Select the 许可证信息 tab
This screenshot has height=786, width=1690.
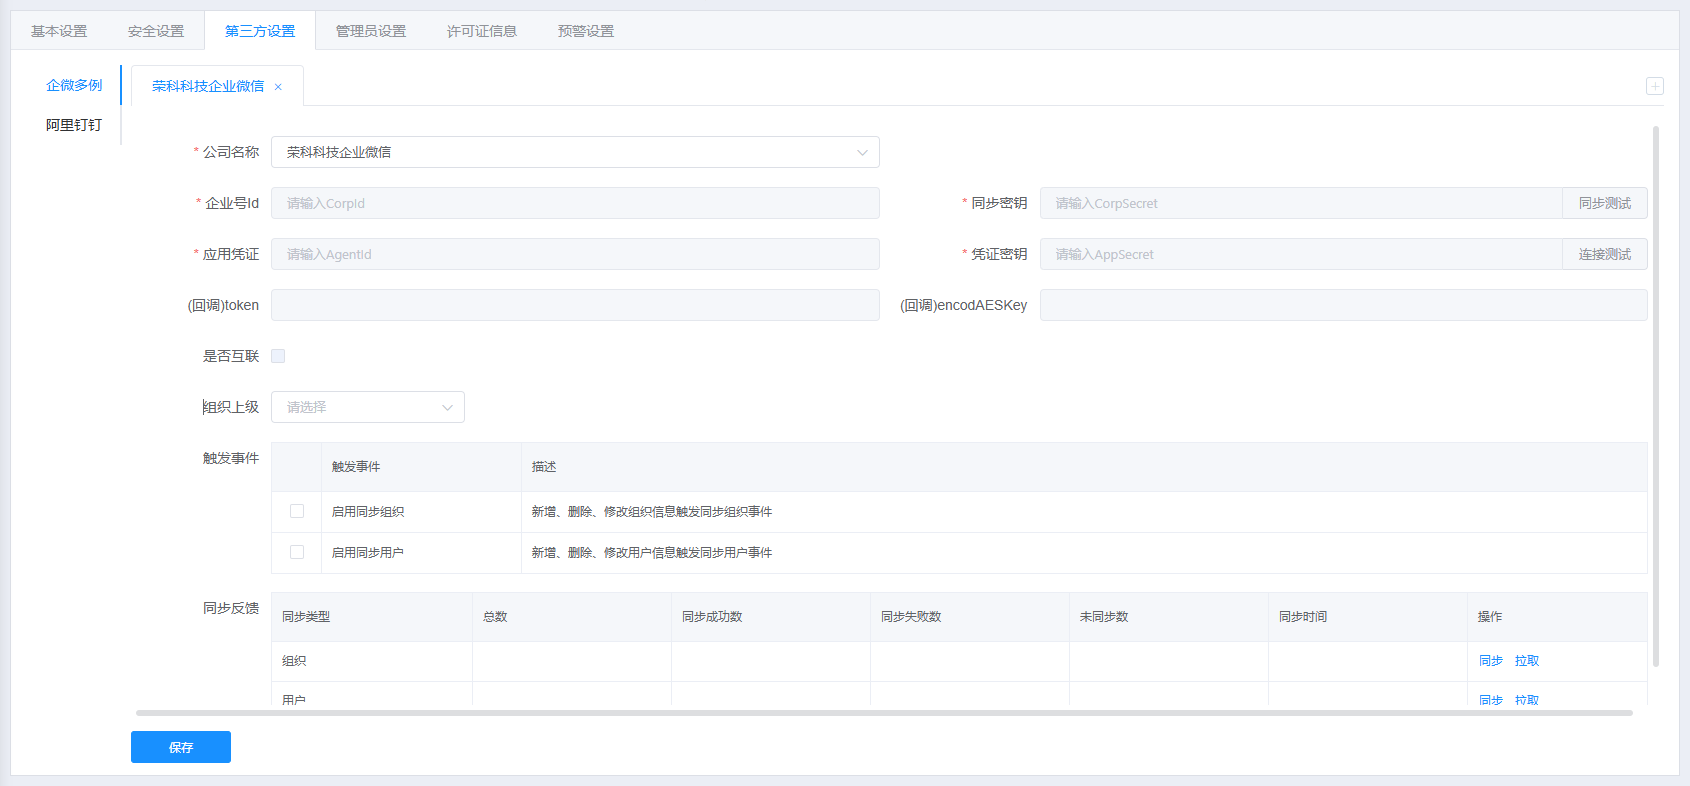click(x=482, y=31)
